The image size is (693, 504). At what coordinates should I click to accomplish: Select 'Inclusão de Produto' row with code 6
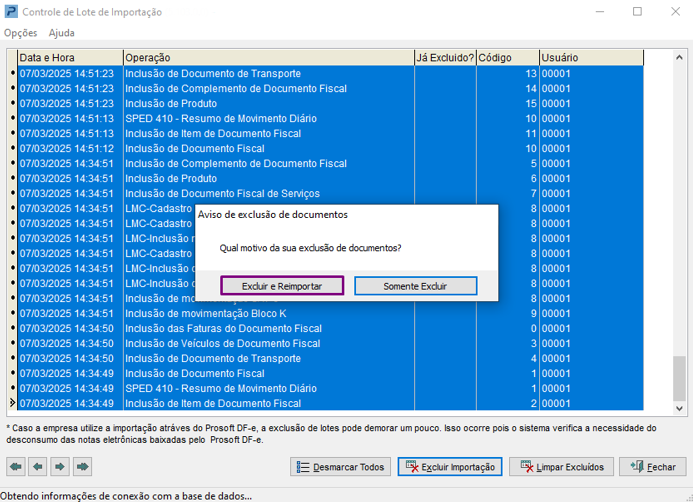pyautogui.click(x=331, y=179)
